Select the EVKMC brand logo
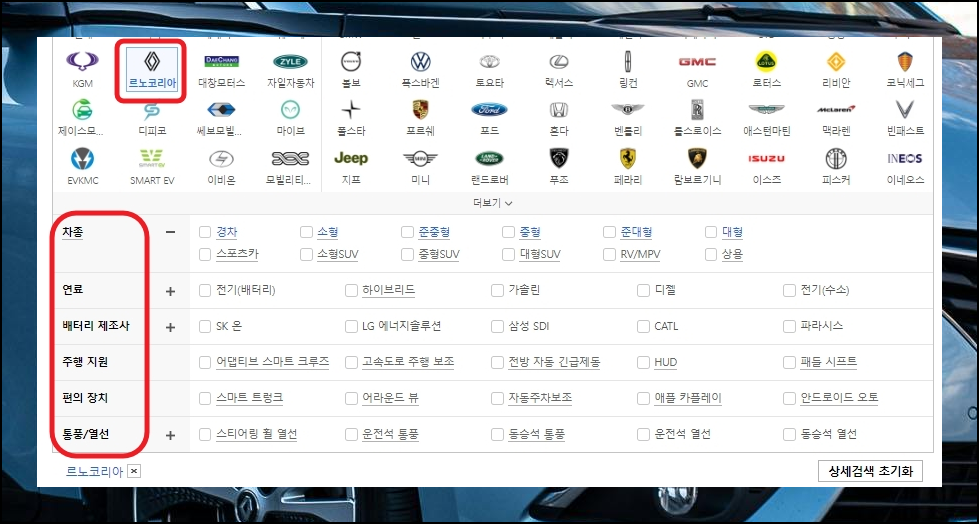The image size is (979, 524). point(82,158)
